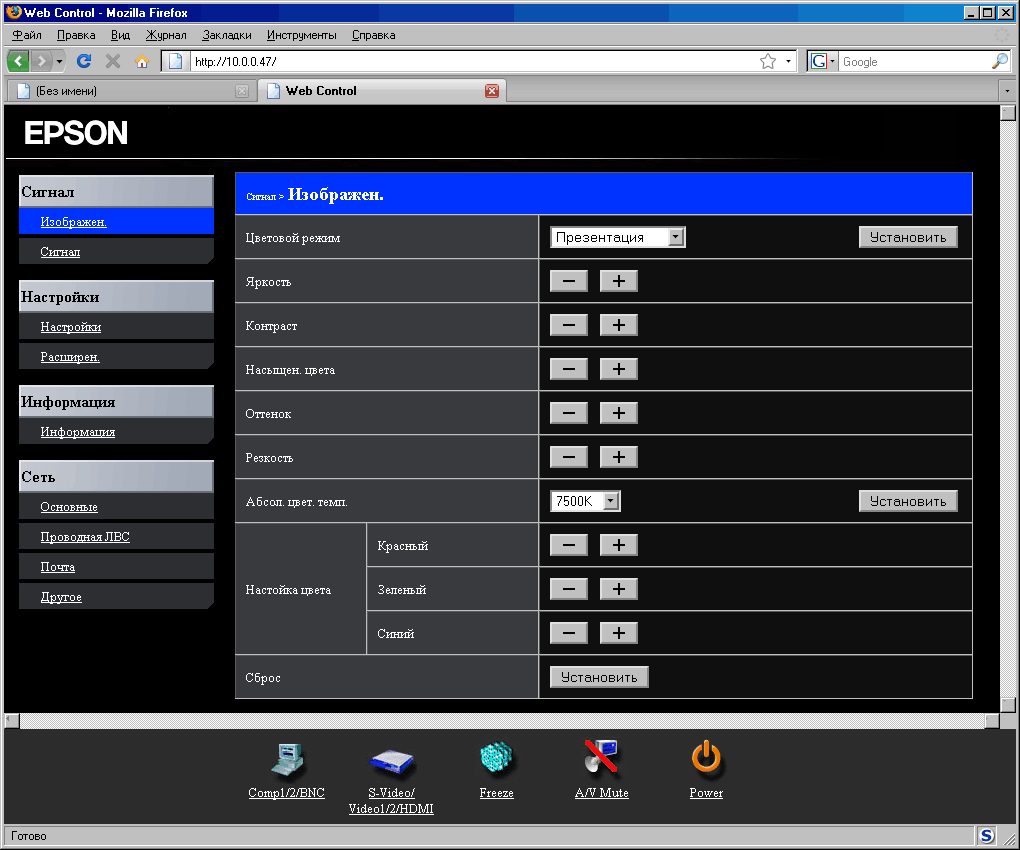The width and height of the screenshot is (1020, 850).
Task: Go back with the browser Back arrow
Action: tap(18, 61)
